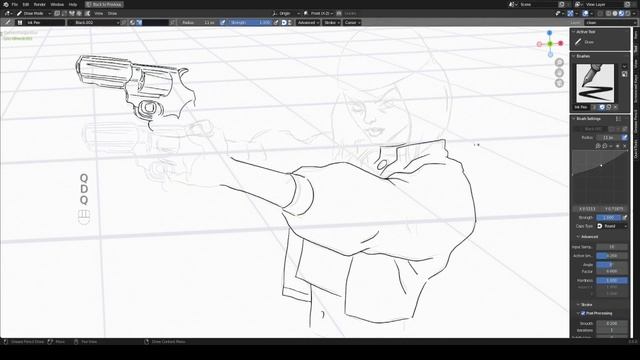Open the Caps Type Round dropdown
This screenshot has height=360, width=640.
point(612,226)
